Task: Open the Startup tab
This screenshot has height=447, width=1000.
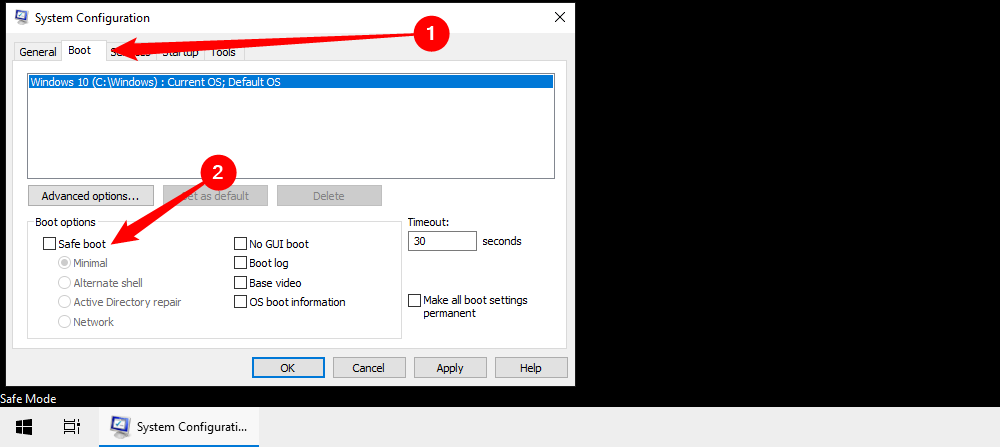Action: coord(180,52)
